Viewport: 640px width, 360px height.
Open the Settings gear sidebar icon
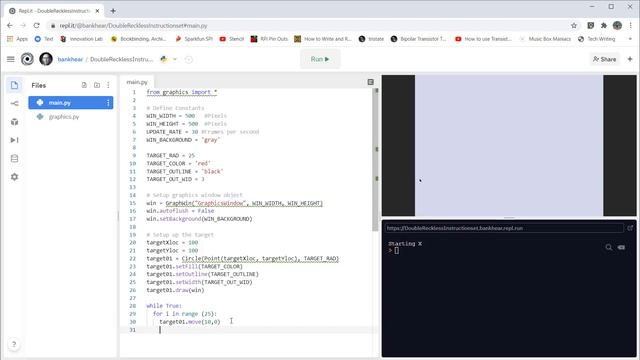[x=14, y=177]
